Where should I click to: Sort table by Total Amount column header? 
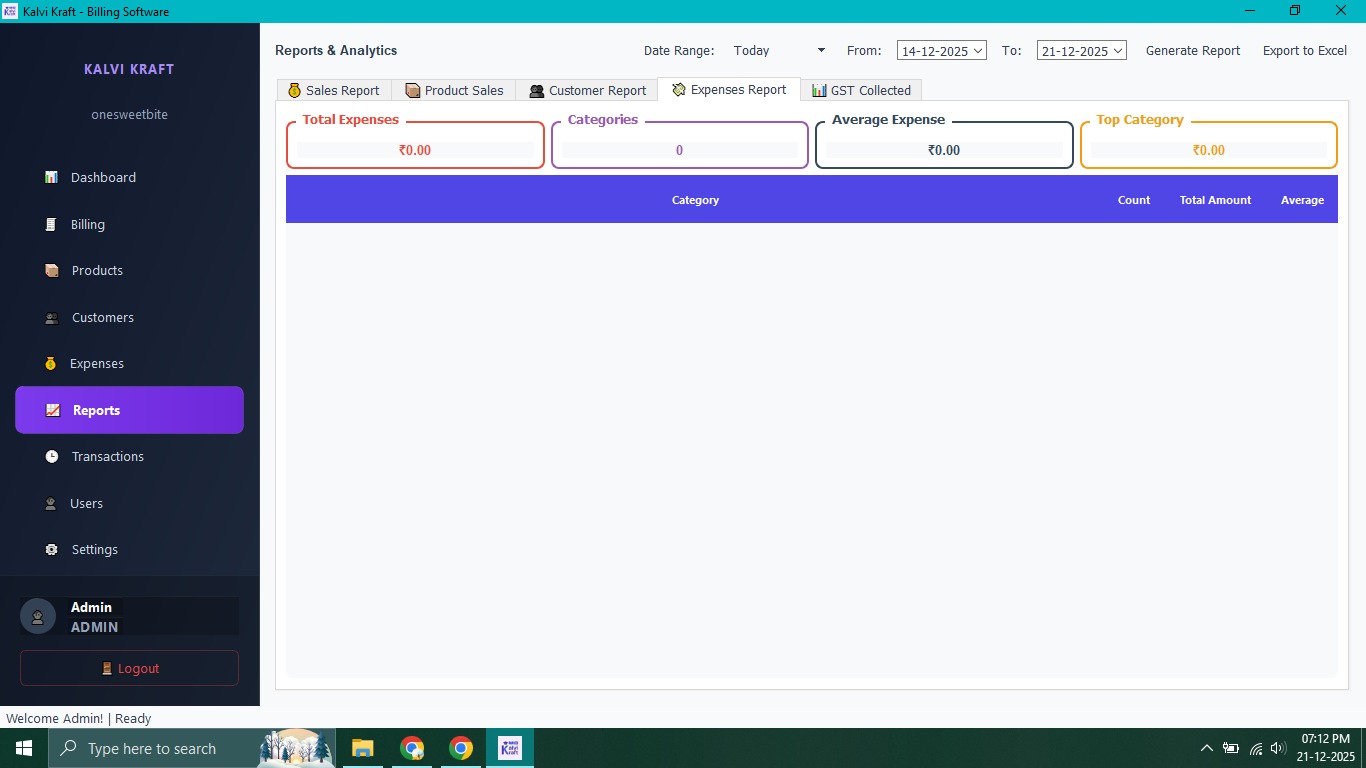tap(1215, 200)
